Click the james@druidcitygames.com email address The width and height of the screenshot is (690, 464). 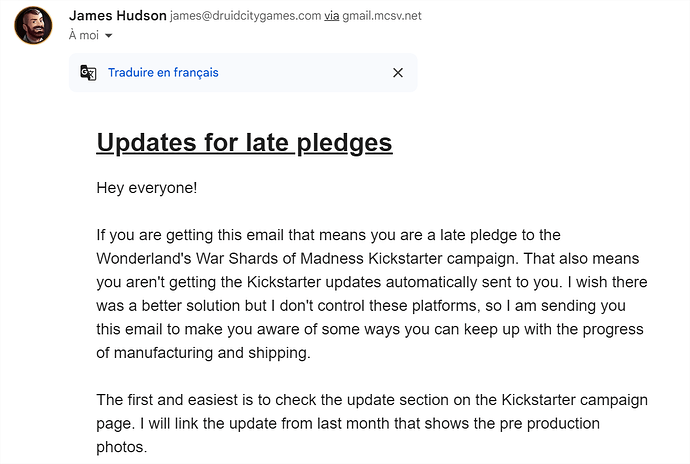tap(246, 16)
